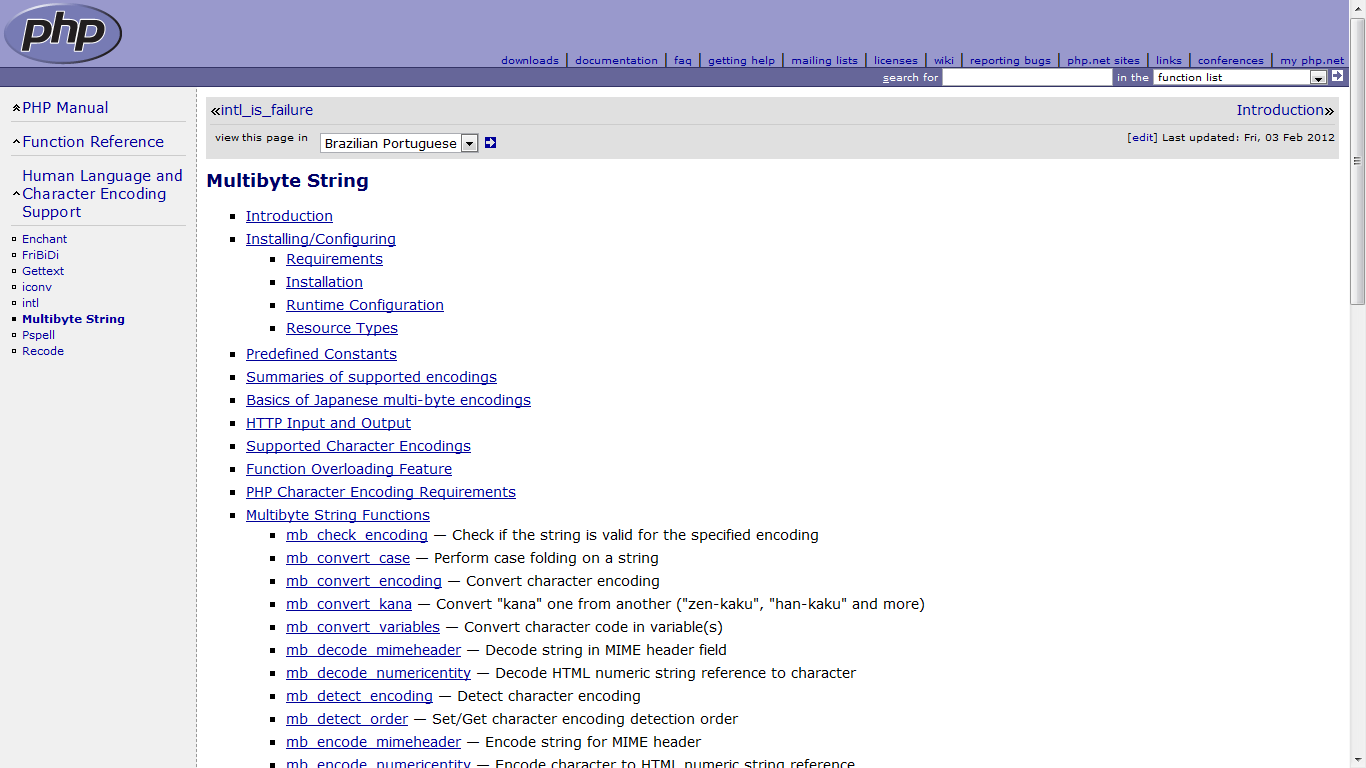The image size is (1366, 768).
Task: Open the documentation menu item
Action: pos(616,60)
